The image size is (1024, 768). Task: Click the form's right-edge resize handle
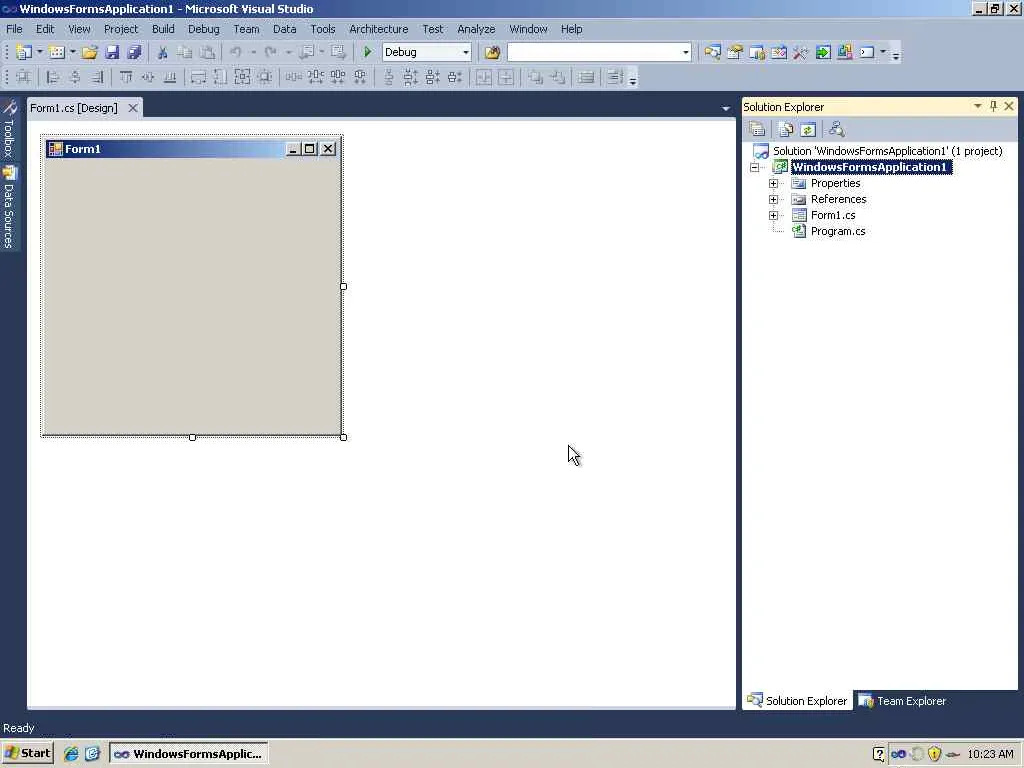click(344, 286)
